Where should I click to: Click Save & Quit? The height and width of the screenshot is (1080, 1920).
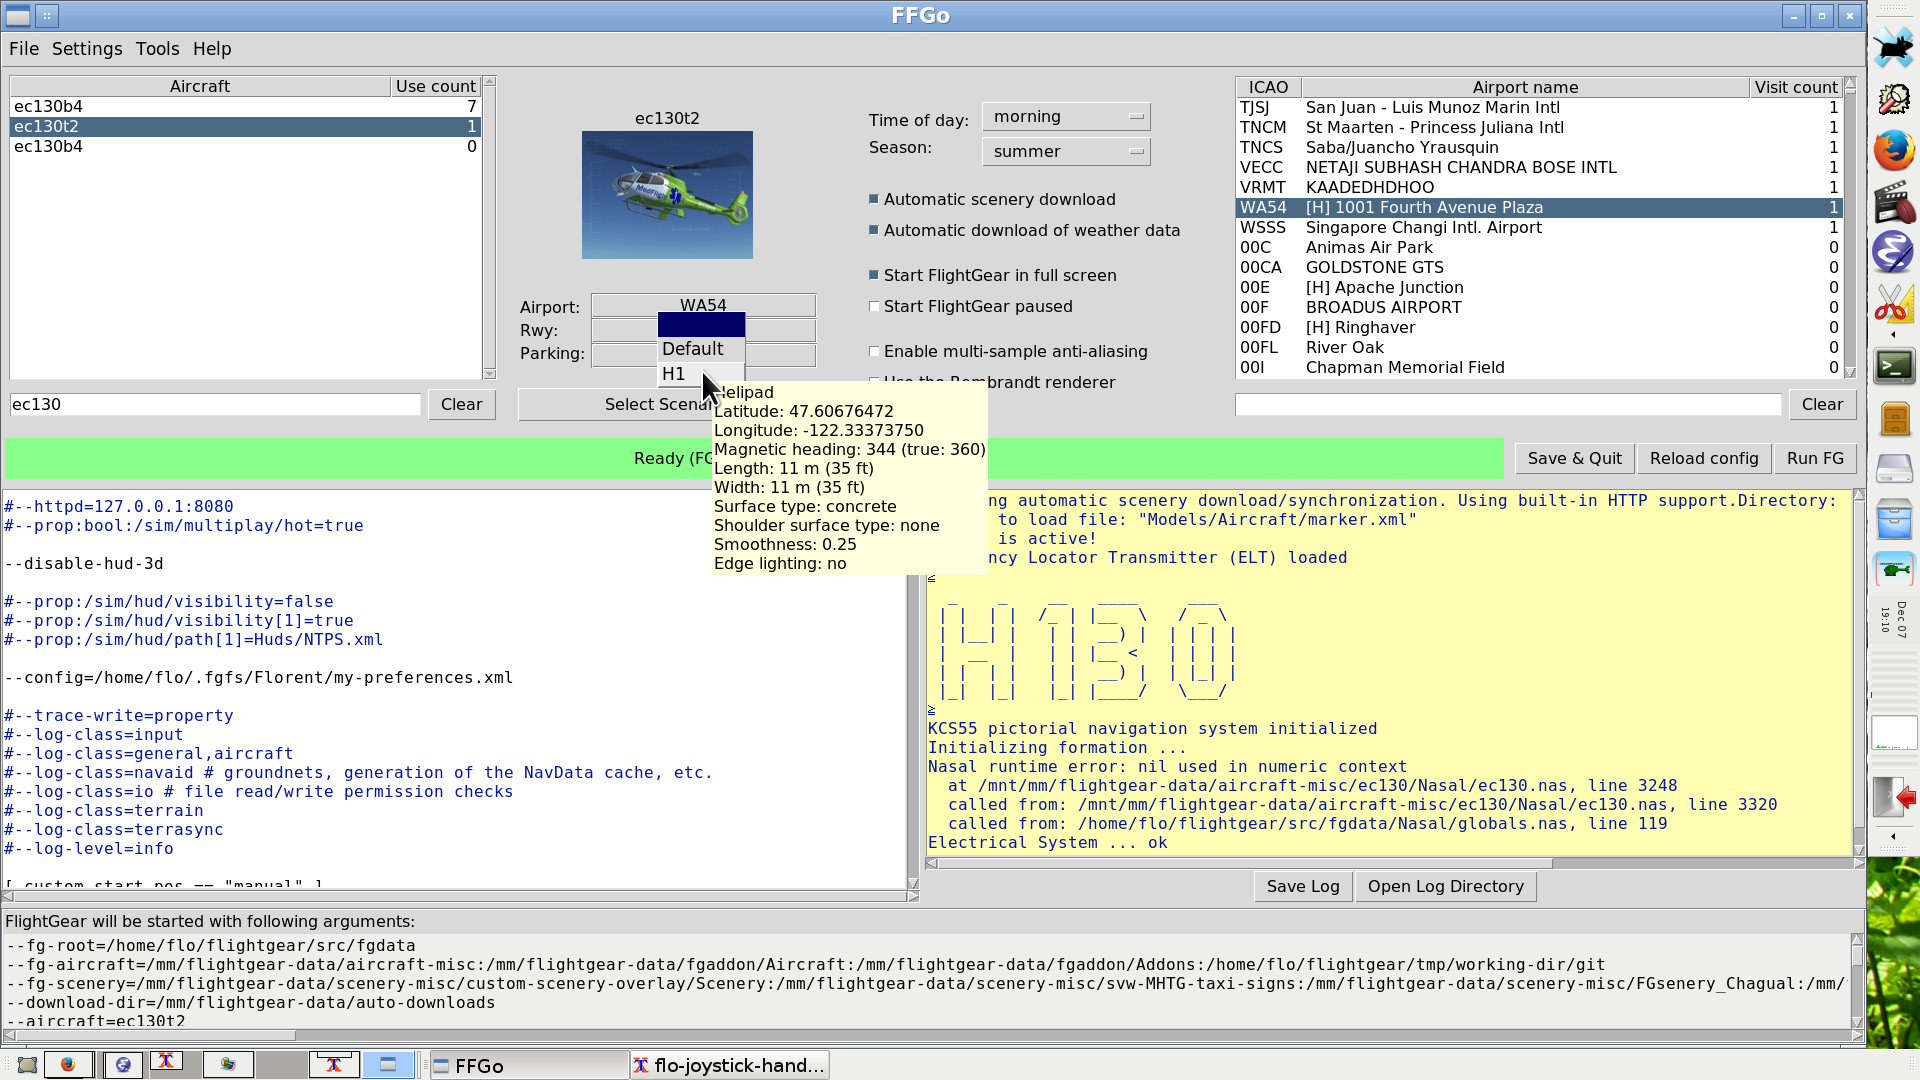1575,459
